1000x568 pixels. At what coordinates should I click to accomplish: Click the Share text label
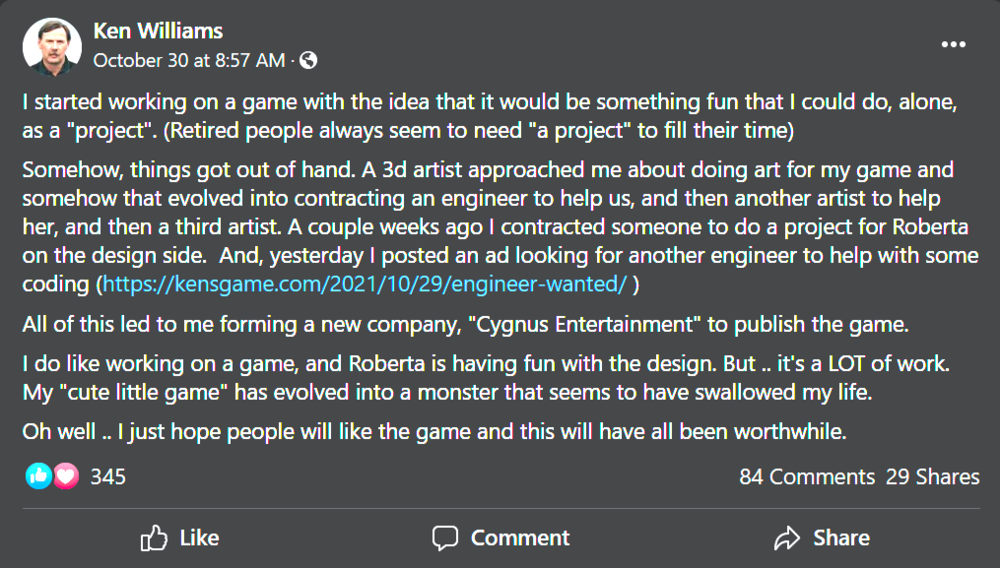pyautogui.click(x=841, y=538)
